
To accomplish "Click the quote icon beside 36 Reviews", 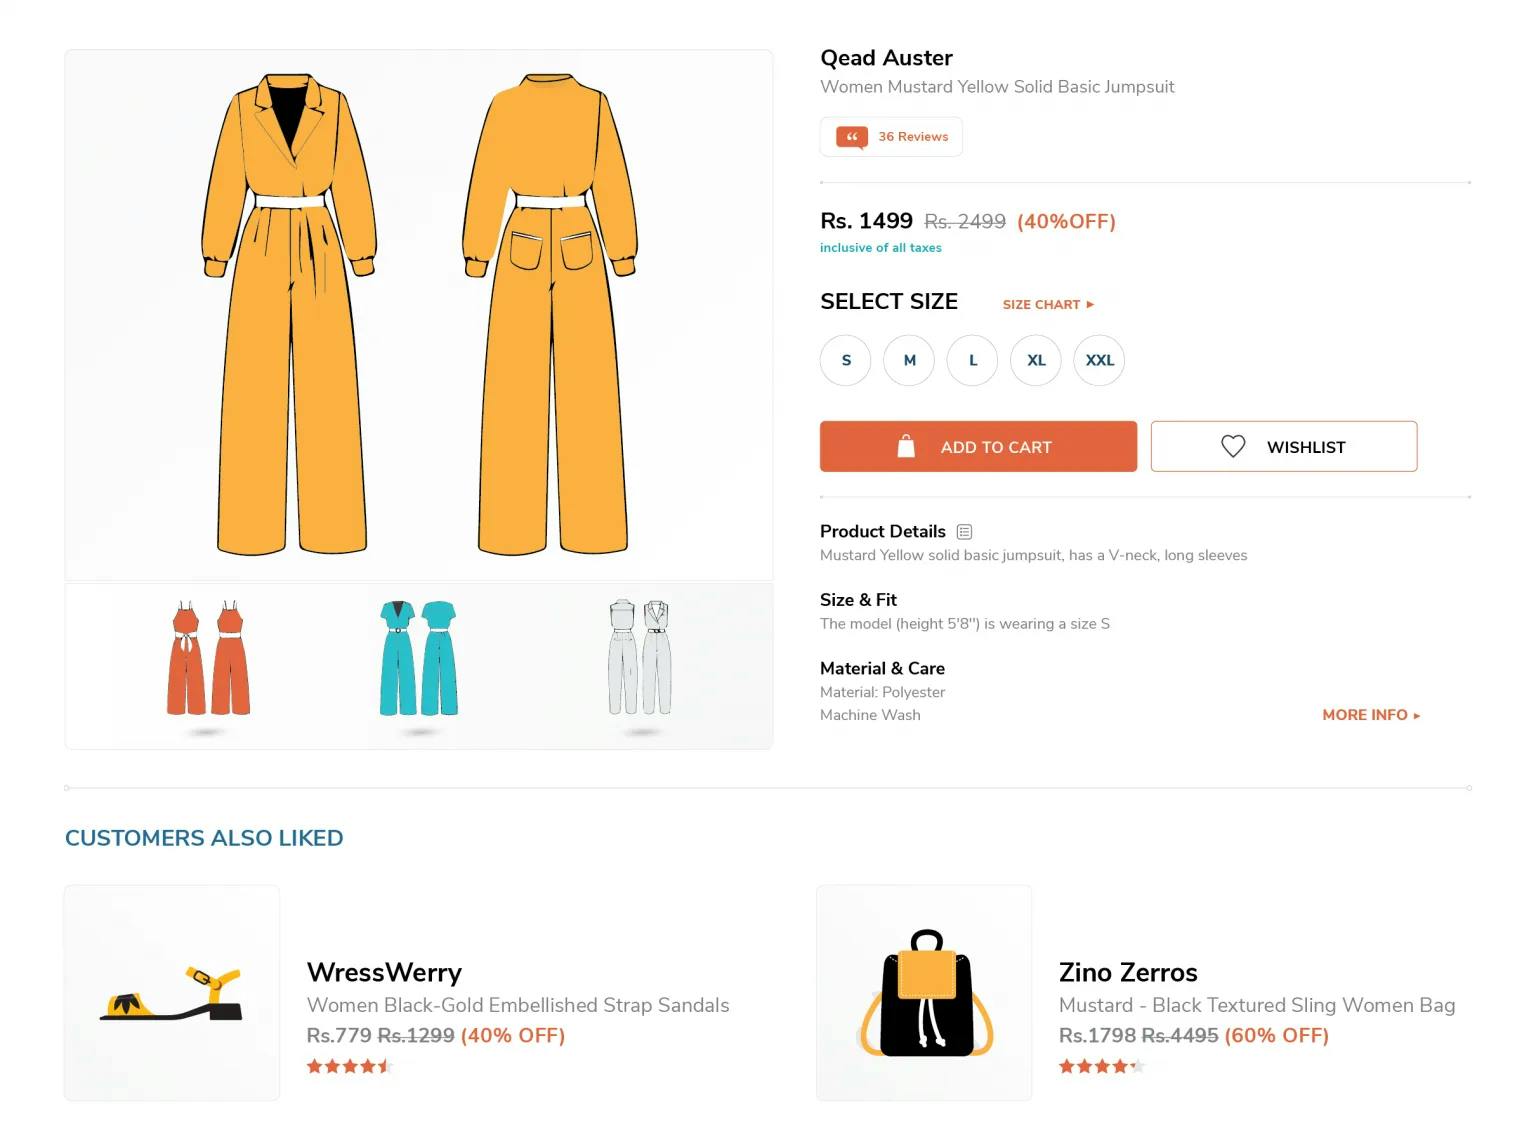I will tap(852, 137).
